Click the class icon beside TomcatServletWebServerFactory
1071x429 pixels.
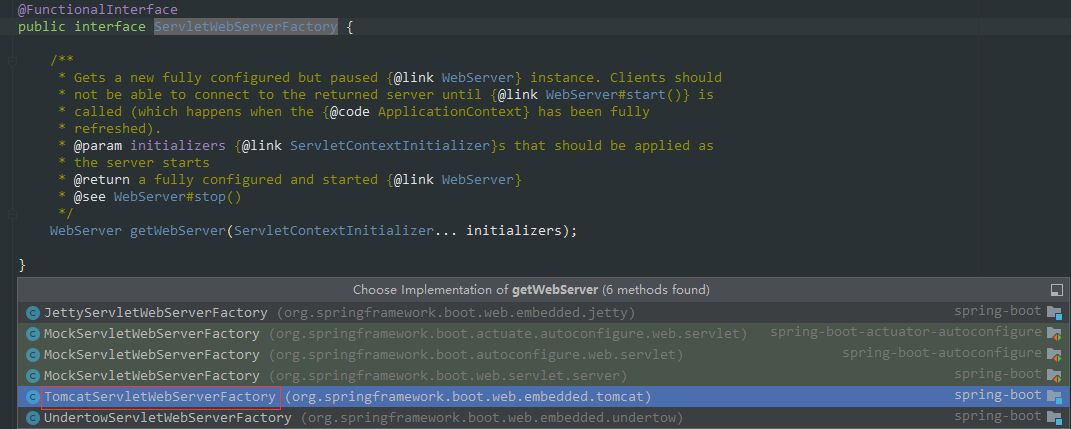pyautogui.click(x=32, y=396)
